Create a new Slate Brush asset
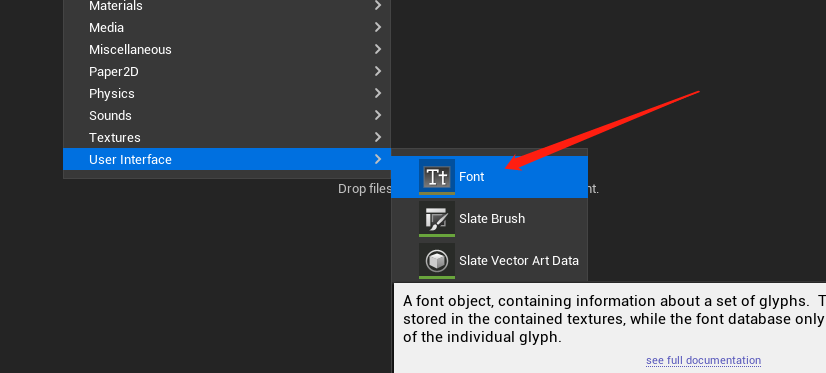 (x=489, y=219)
